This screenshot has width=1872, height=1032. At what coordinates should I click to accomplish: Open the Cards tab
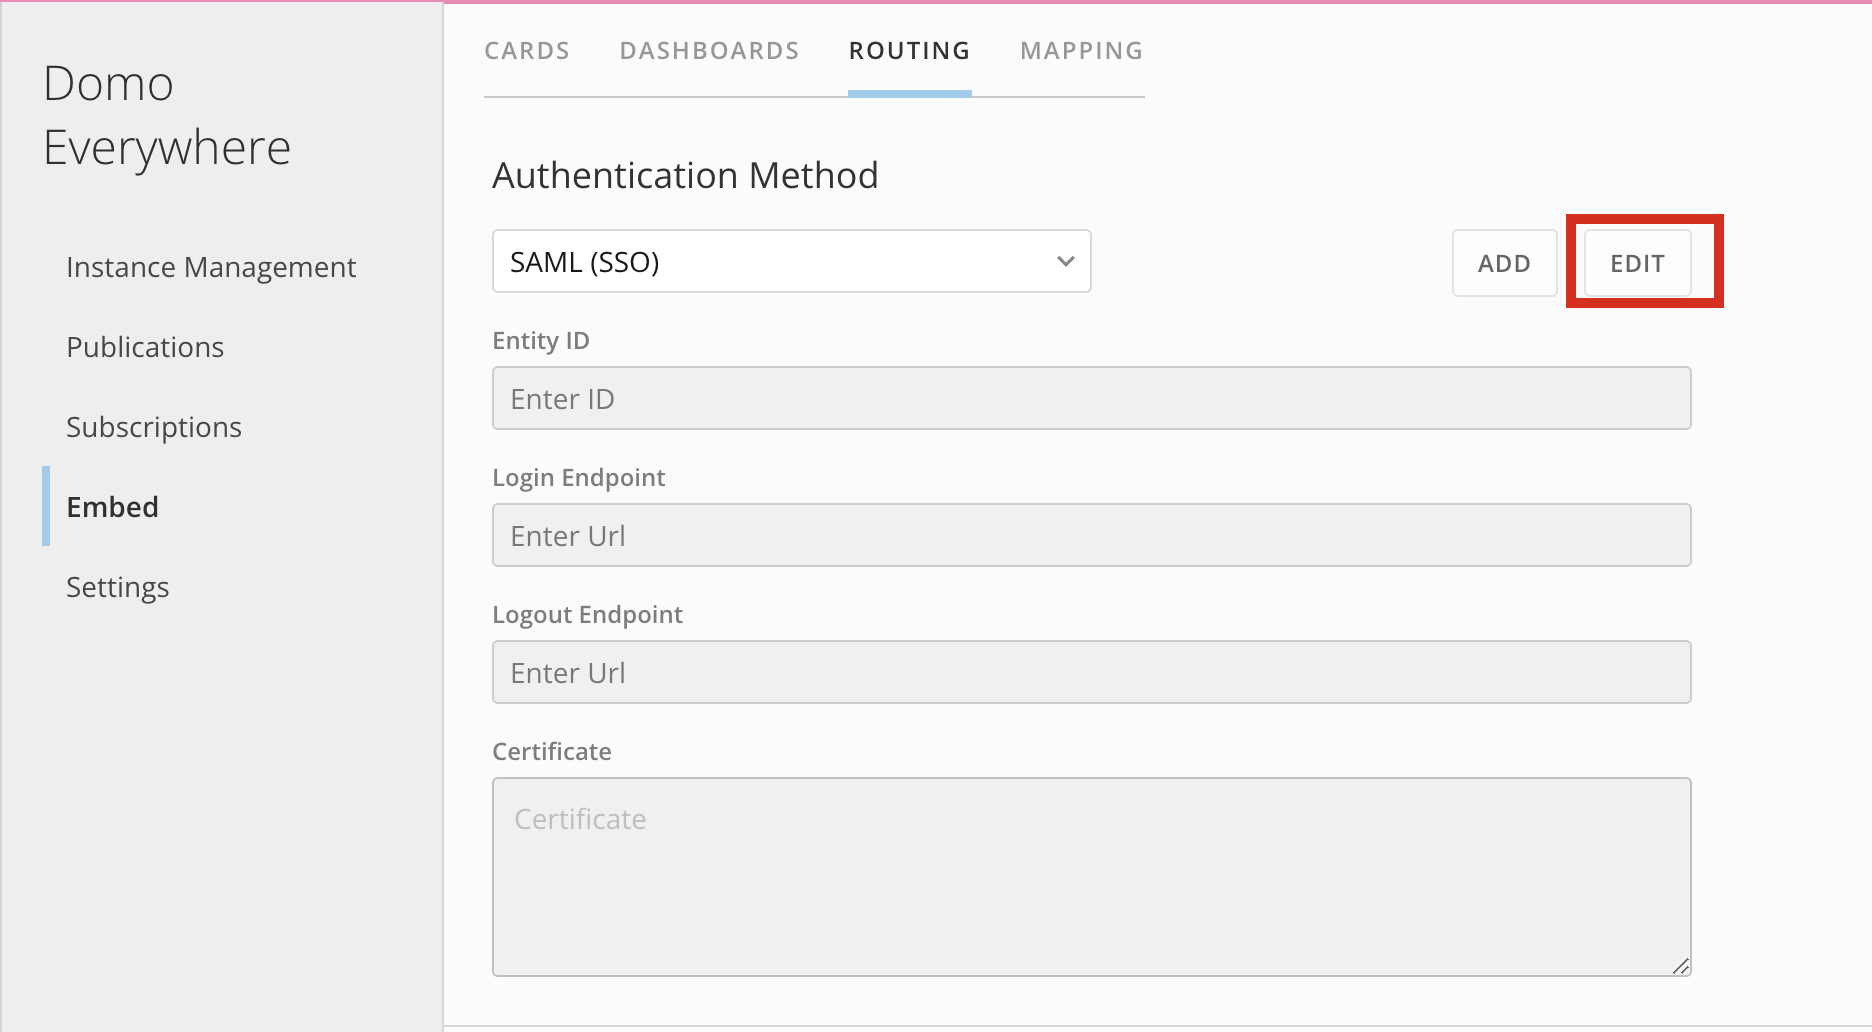pos(527,51)
